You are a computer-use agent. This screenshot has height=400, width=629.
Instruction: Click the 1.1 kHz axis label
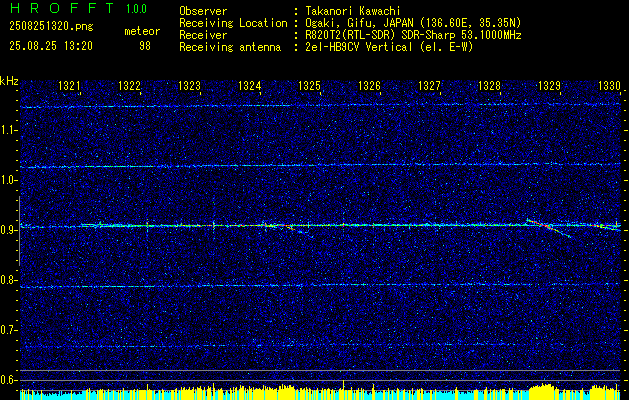(8, 130)
